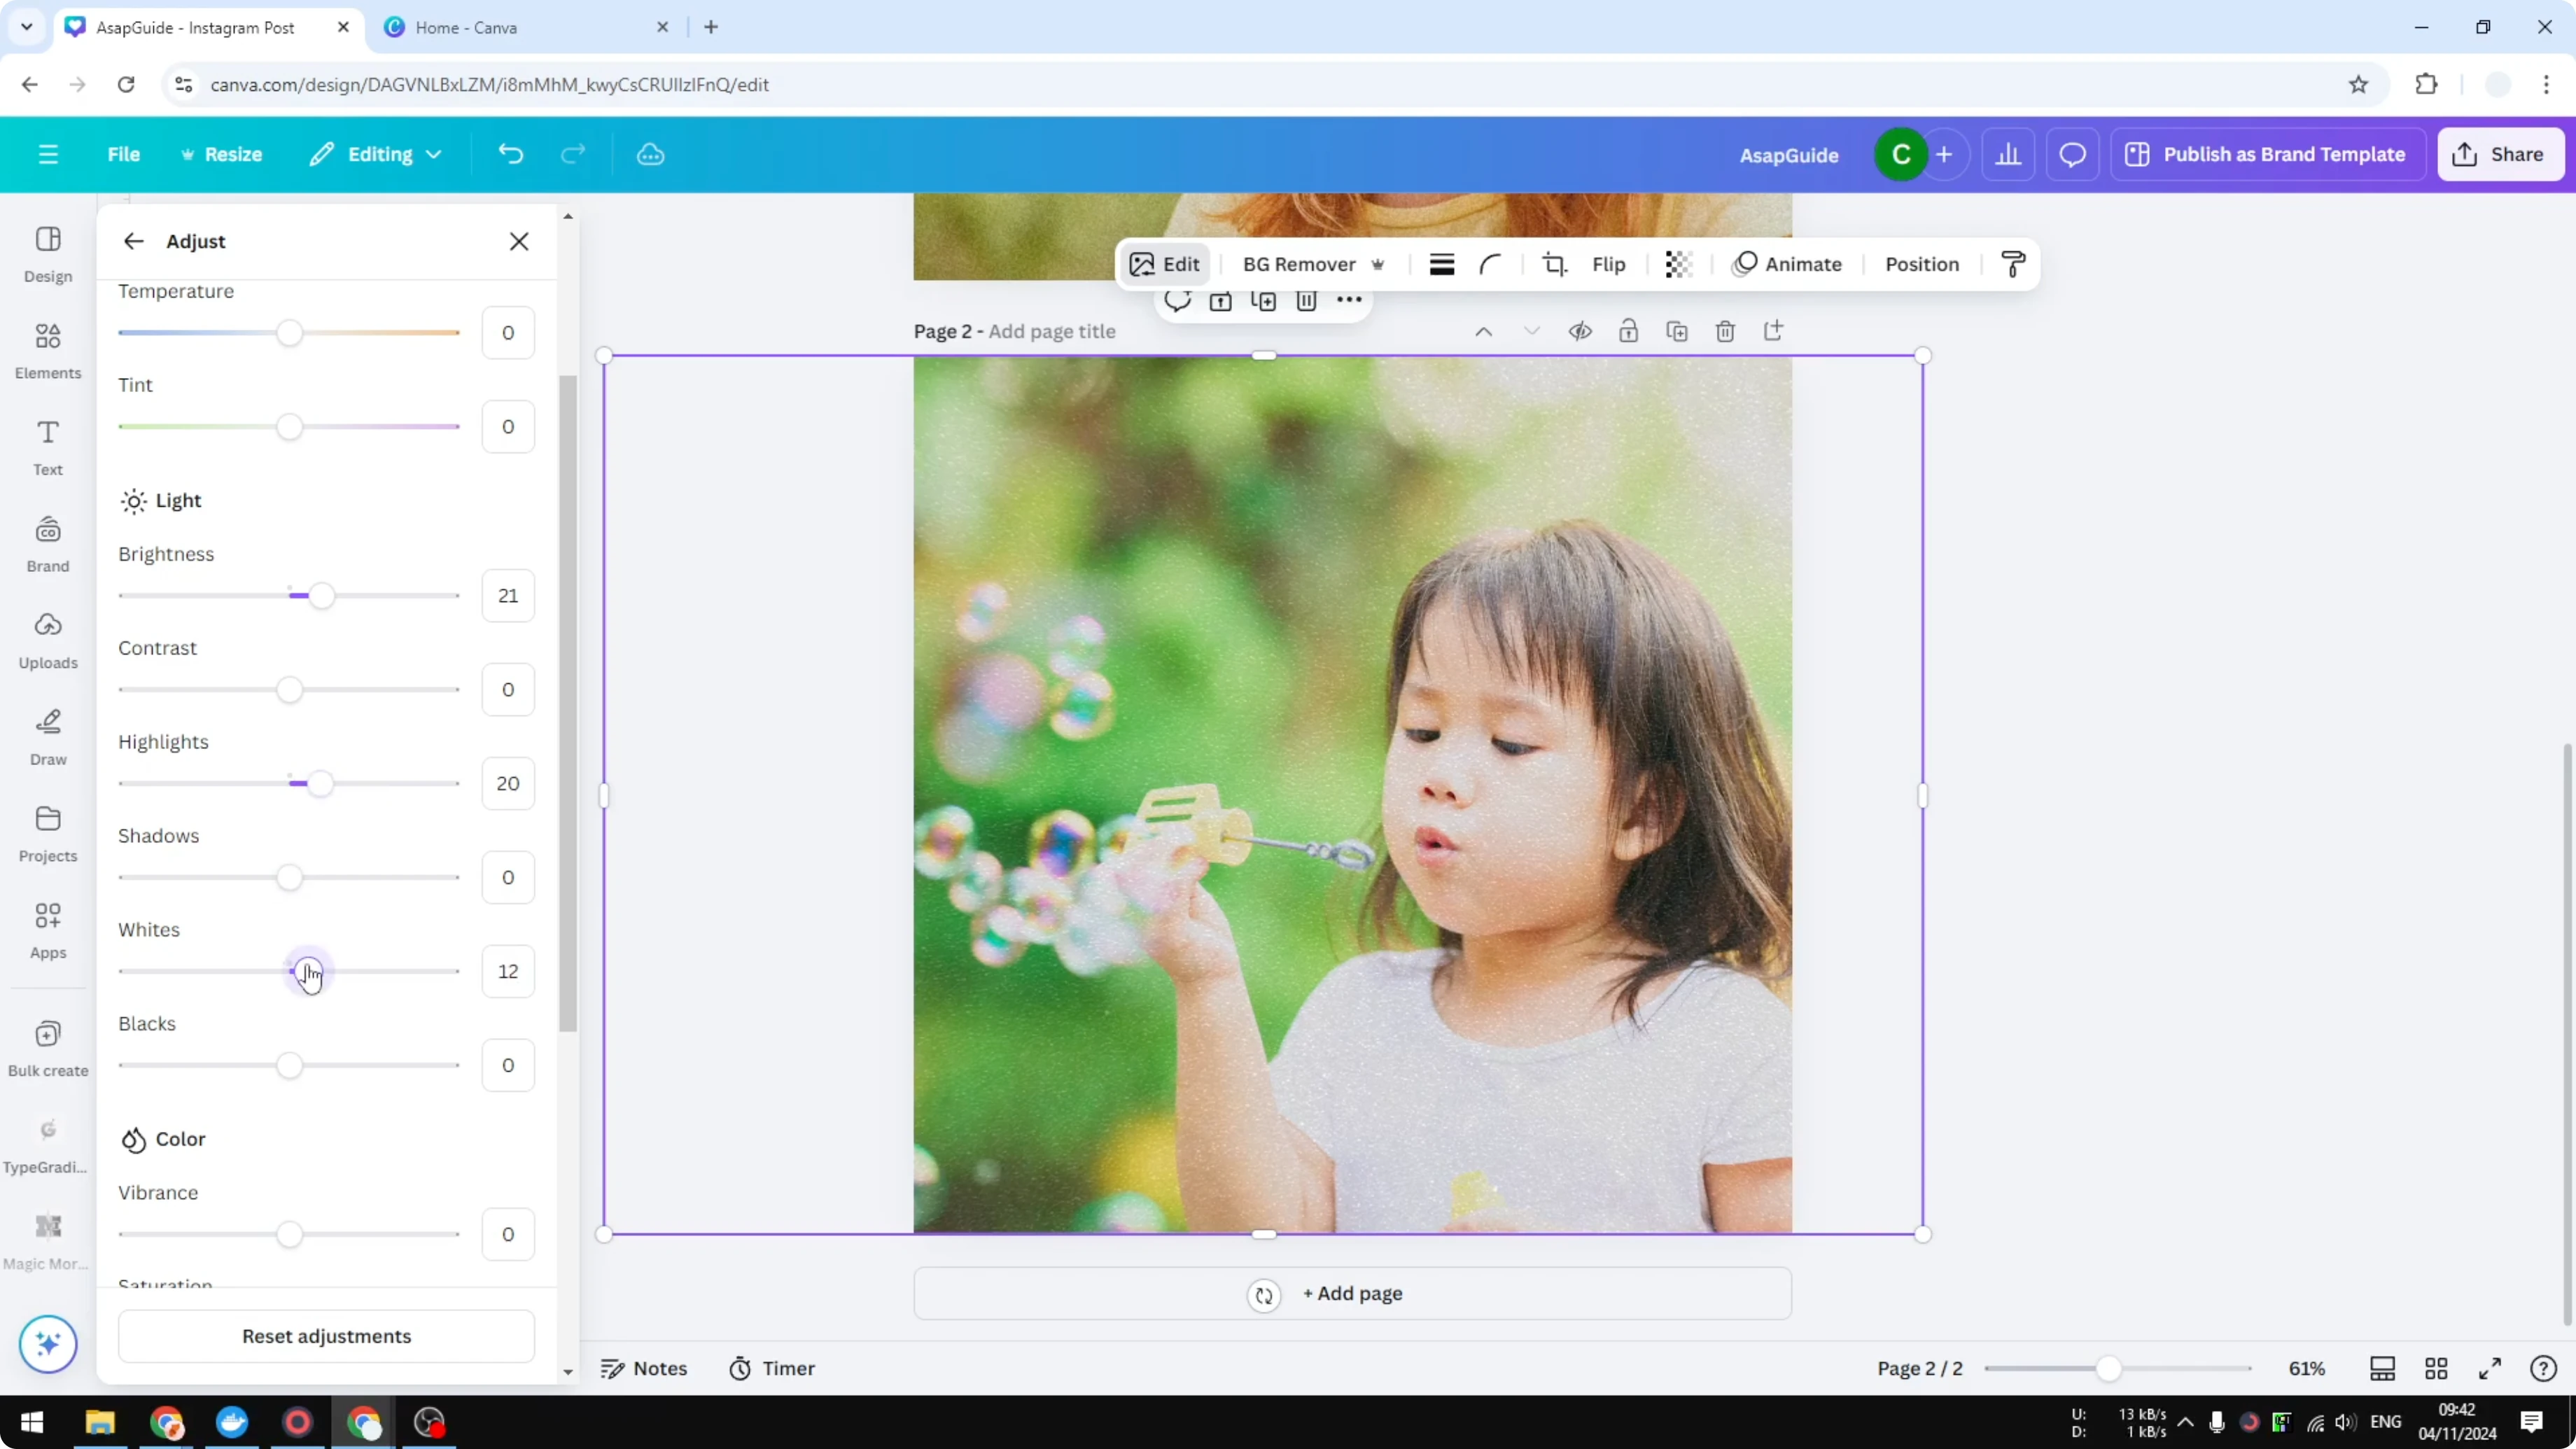Click Add page below the canvas
Screen dimensions: 2576x1449
point(1352,1293)
